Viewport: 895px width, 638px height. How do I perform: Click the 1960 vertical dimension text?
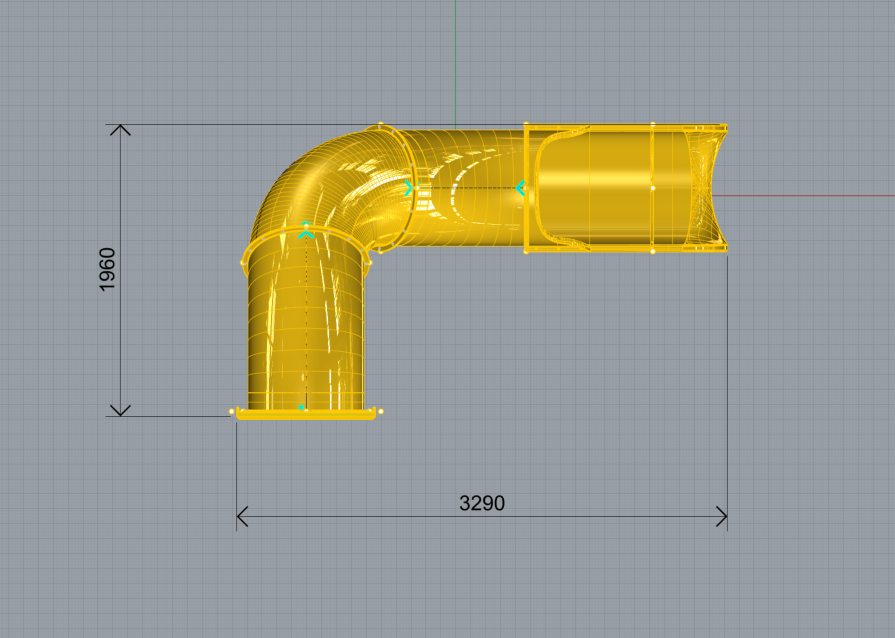coord(108,269)
